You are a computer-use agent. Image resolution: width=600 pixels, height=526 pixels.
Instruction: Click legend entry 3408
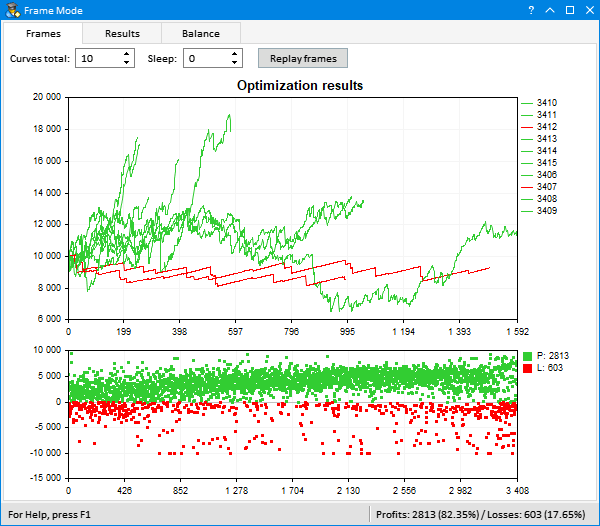[539, 199]
